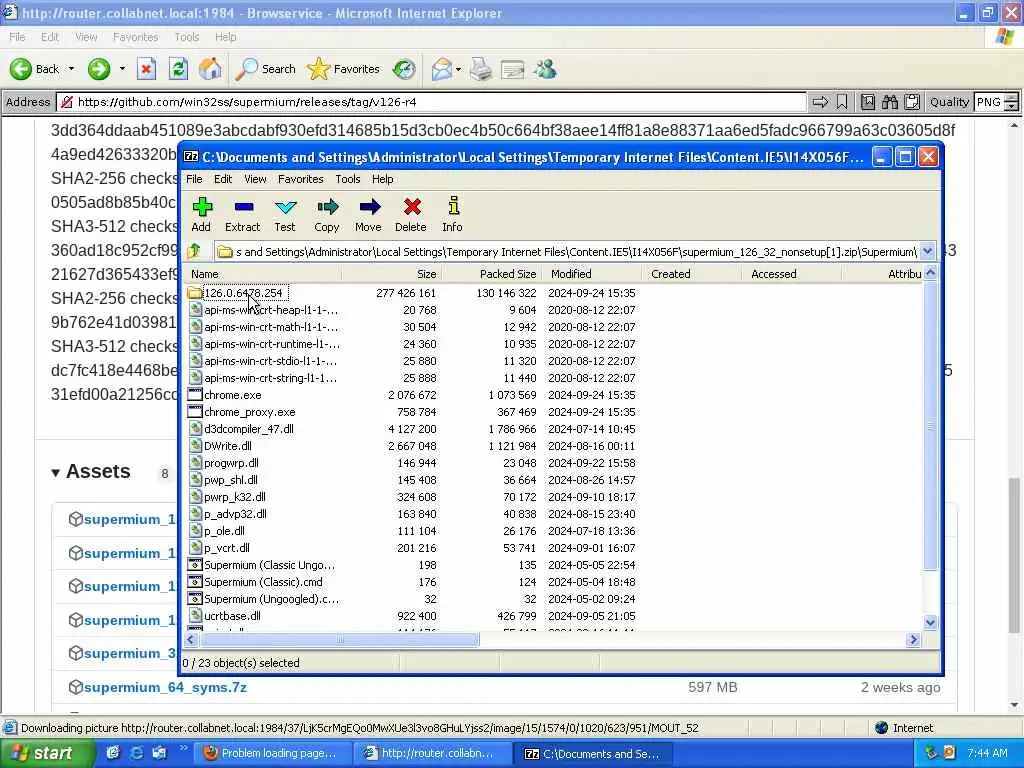The image size is (1024, 768).
Task: Show IE History panel
Action: 404,69
